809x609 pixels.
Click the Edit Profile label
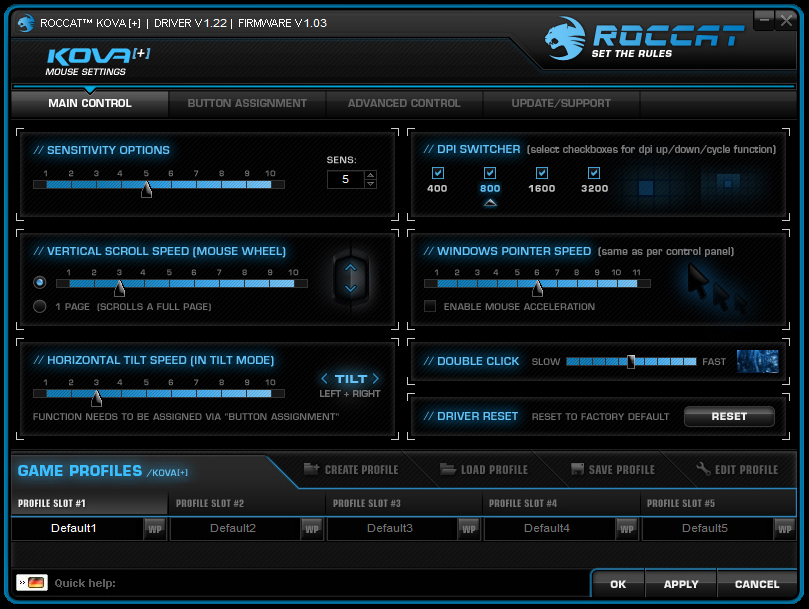(747, 470)
